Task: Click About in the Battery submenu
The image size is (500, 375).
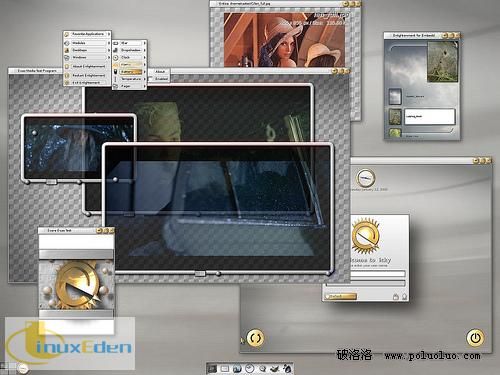Action: click(160, 71)
